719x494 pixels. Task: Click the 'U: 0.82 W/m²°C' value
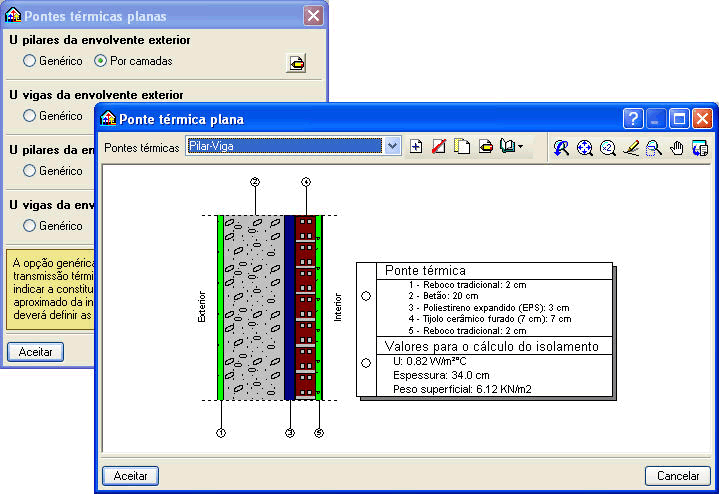click(430, 361)
